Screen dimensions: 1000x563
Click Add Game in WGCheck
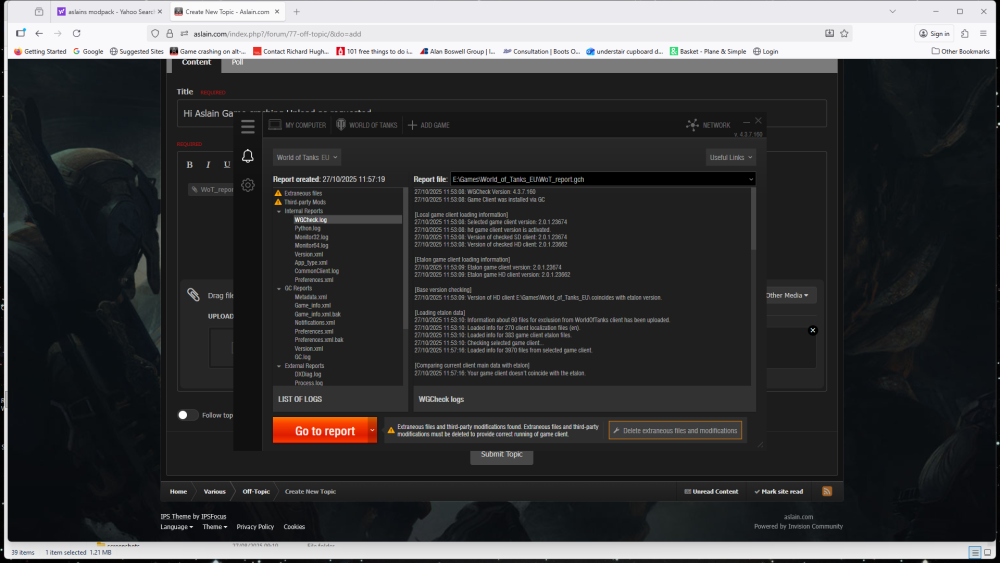point(429,125)
